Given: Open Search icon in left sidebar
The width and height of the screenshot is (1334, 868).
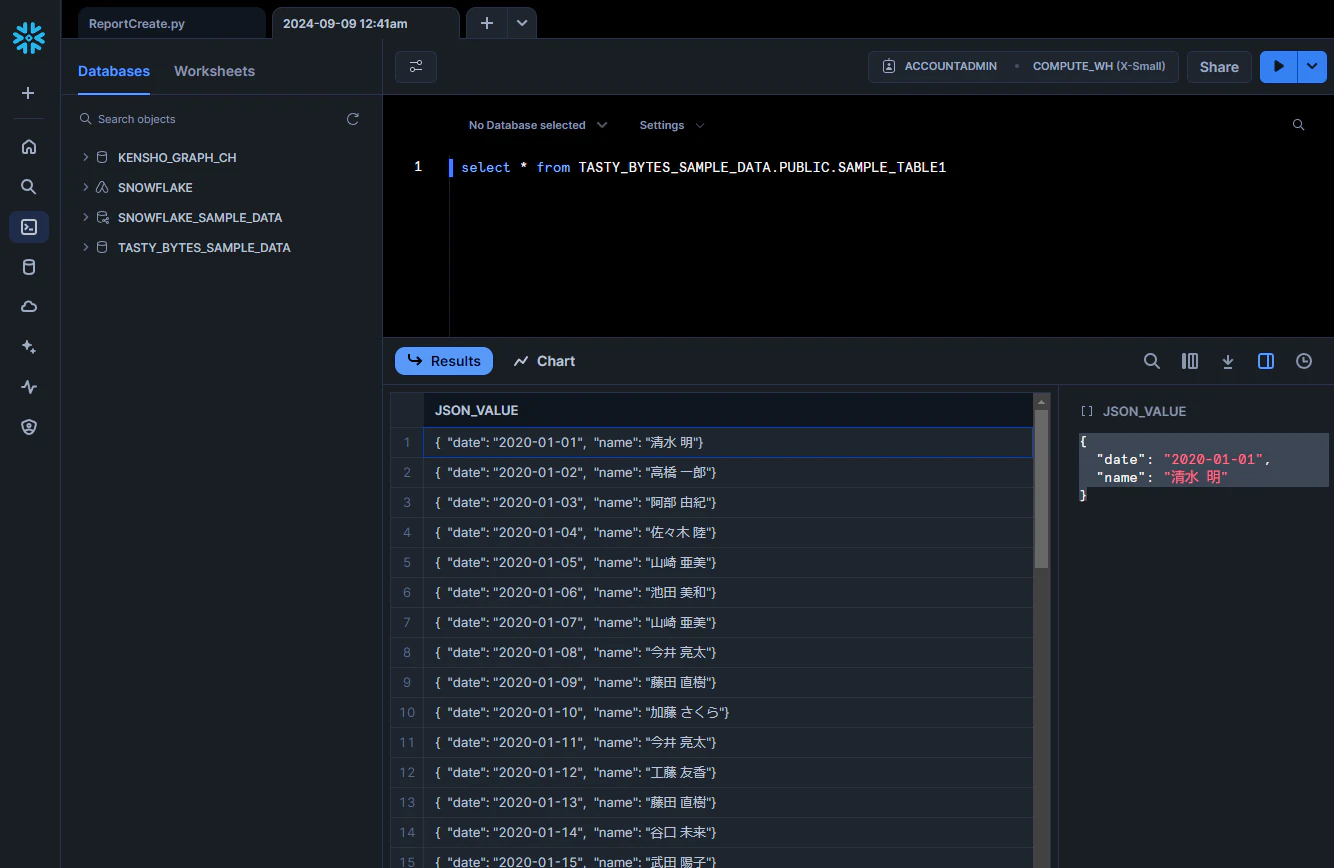Looking at the screenshot, I should 29,187.
